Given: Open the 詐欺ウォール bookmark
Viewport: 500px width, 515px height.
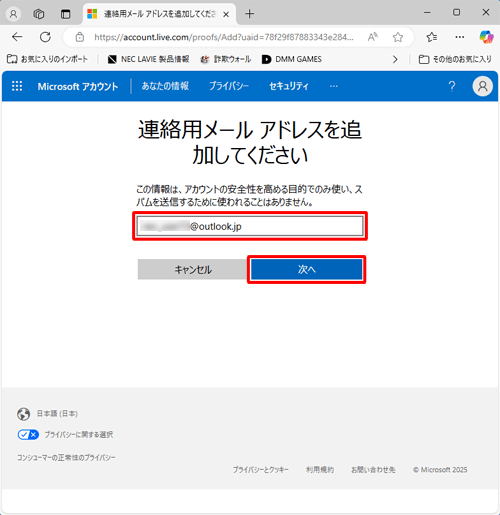Looking at the screenshot, I should 226,59.
